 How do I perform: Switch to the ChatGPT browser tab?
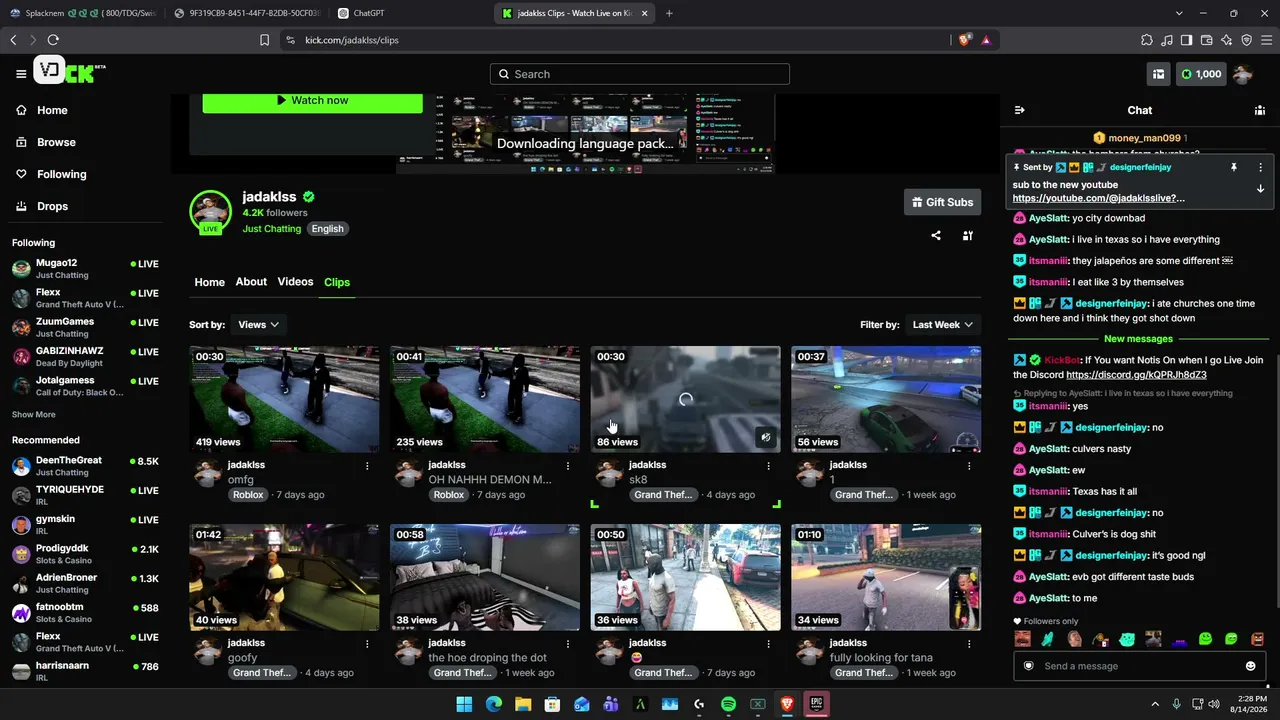point(410,13)
